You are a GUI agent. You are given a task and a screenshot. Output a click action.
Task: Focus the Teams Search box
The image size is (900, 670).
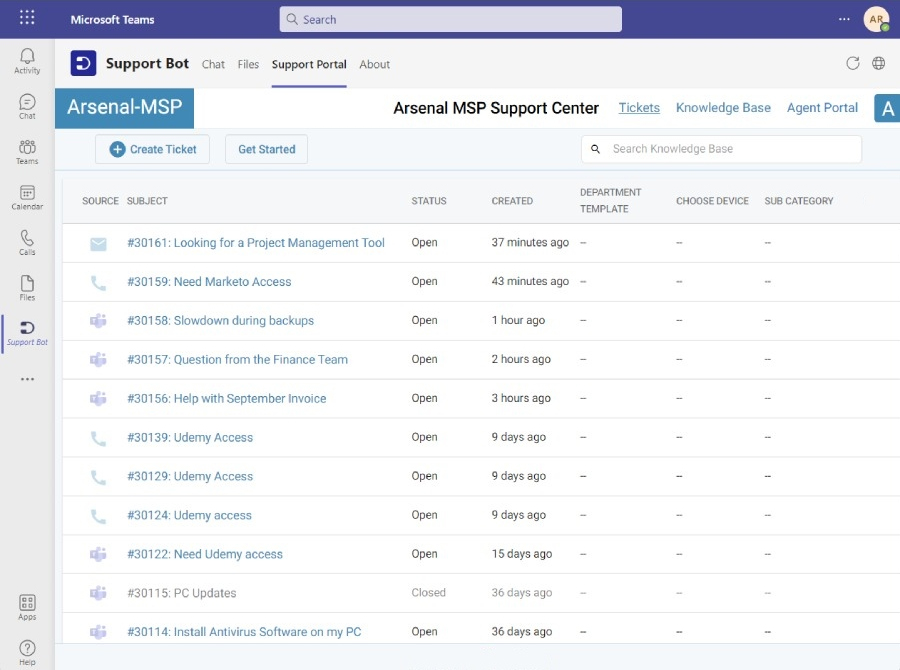(451, 19)
